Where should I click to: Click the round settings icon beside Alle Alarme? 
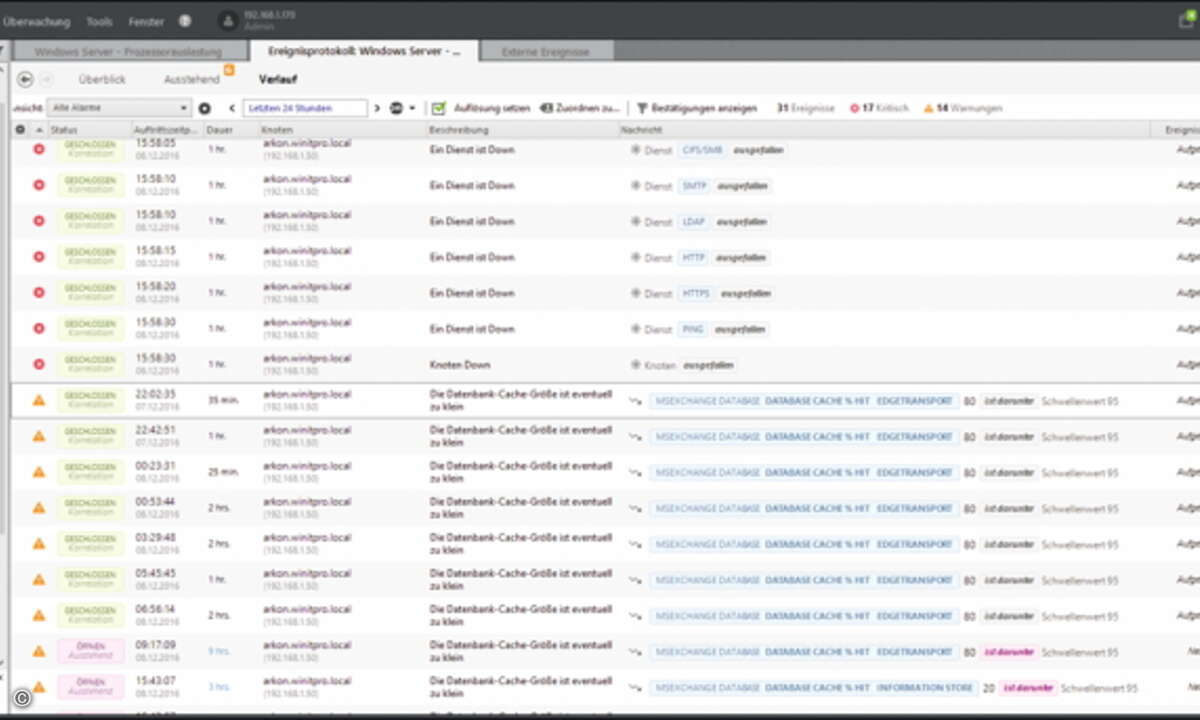click(x=205, y=108)
